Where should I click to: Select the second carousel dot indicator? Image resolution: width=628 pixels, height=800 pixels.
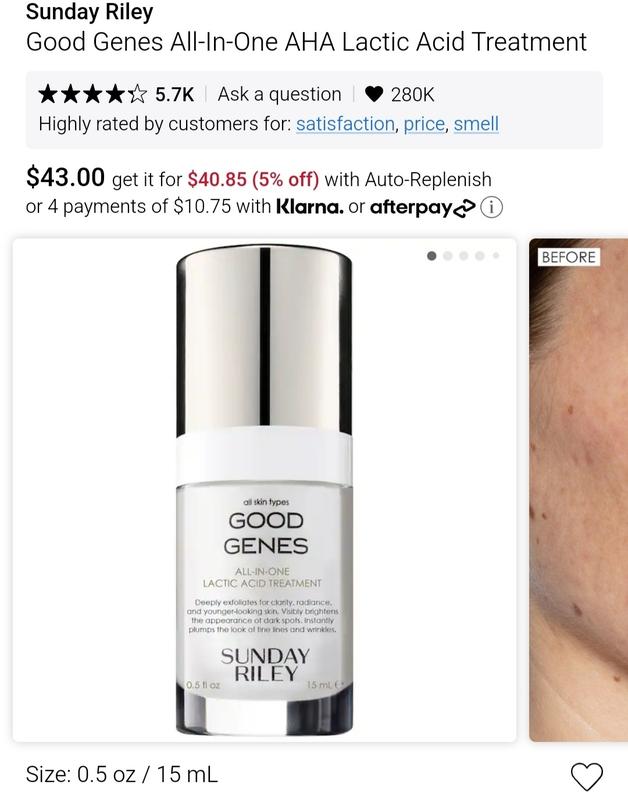448,256
